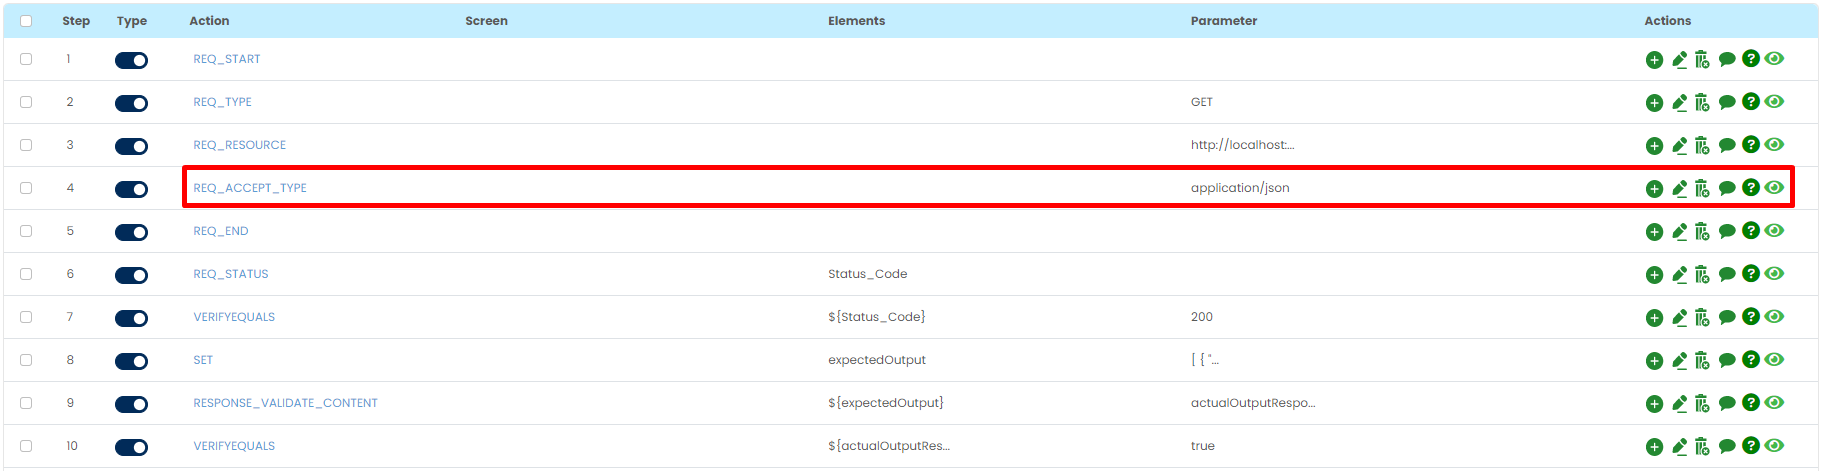Click the RESPONSE_VALIDATE_CONTENT action link
The height and width of the screenshot is (471, 1824).
click(285, 403)
